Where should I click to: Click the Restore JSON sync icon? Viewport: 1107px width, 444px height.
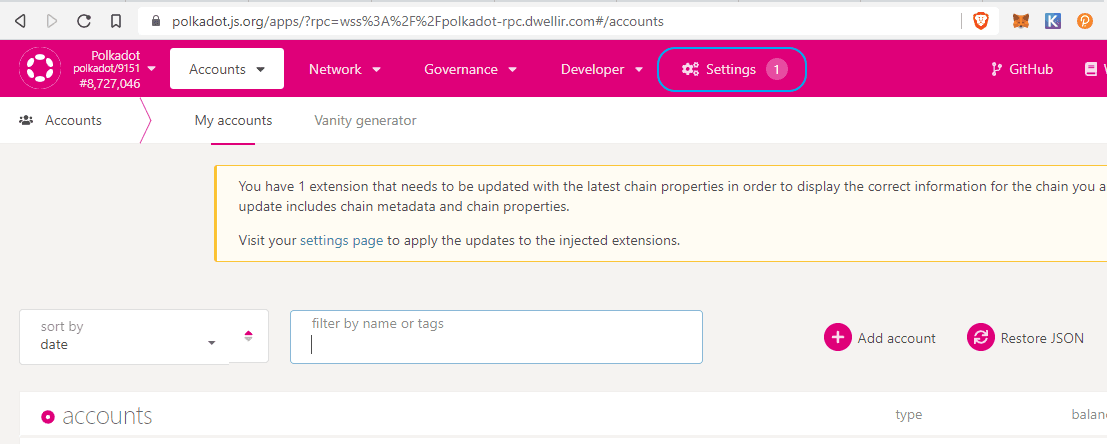click(981, 338)
